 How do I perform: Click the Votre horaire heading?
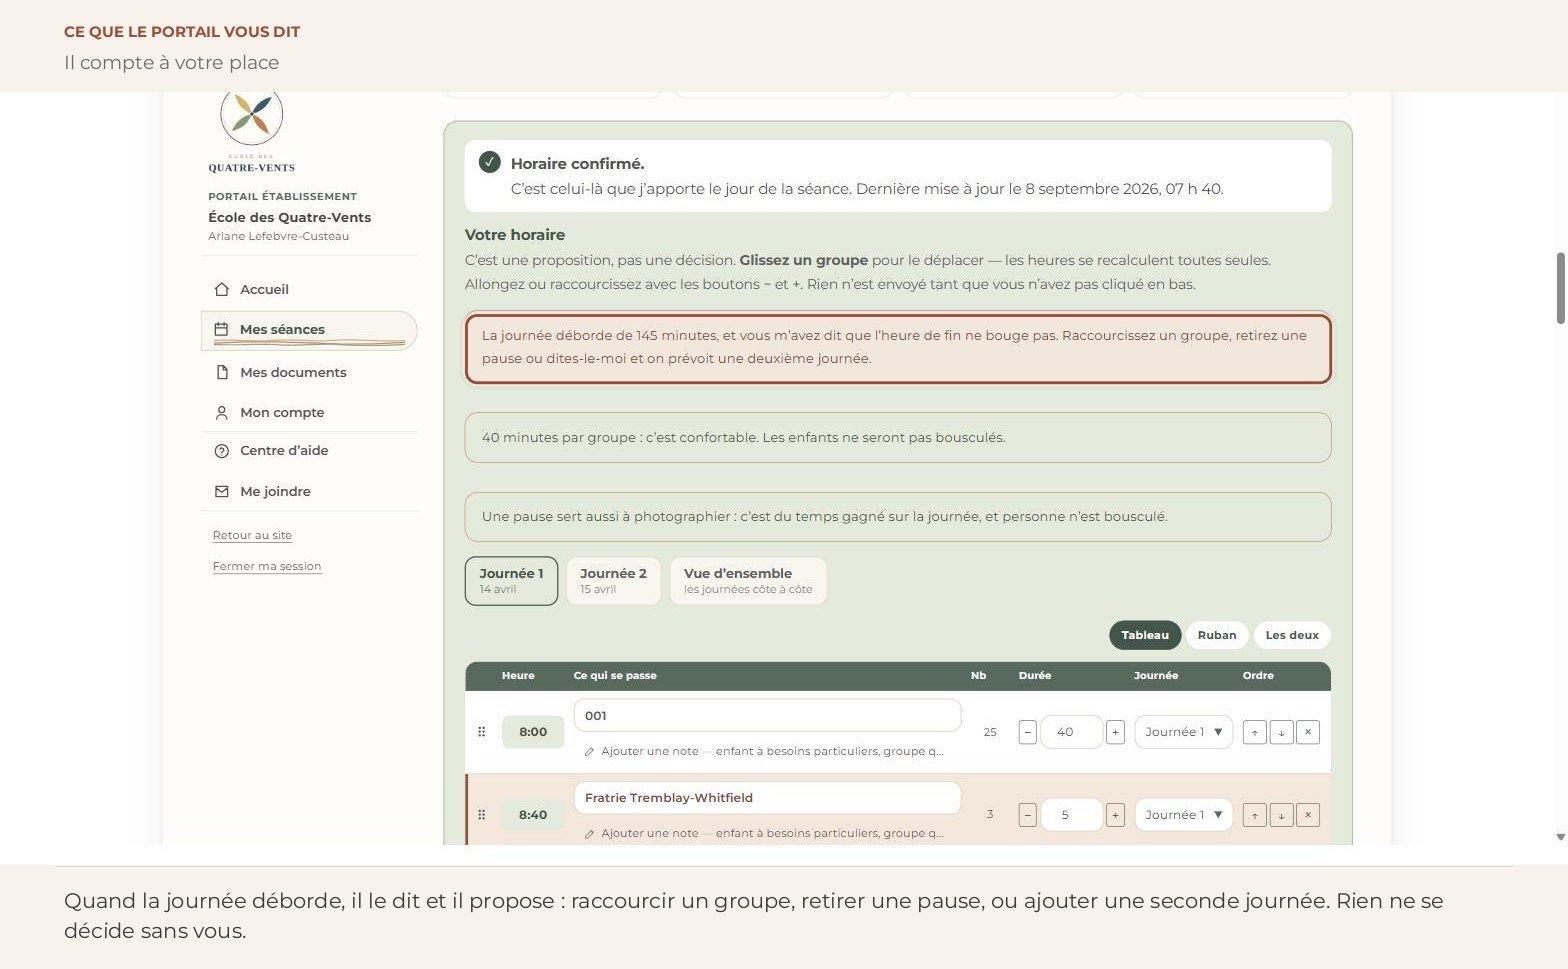tap(515, 235)
